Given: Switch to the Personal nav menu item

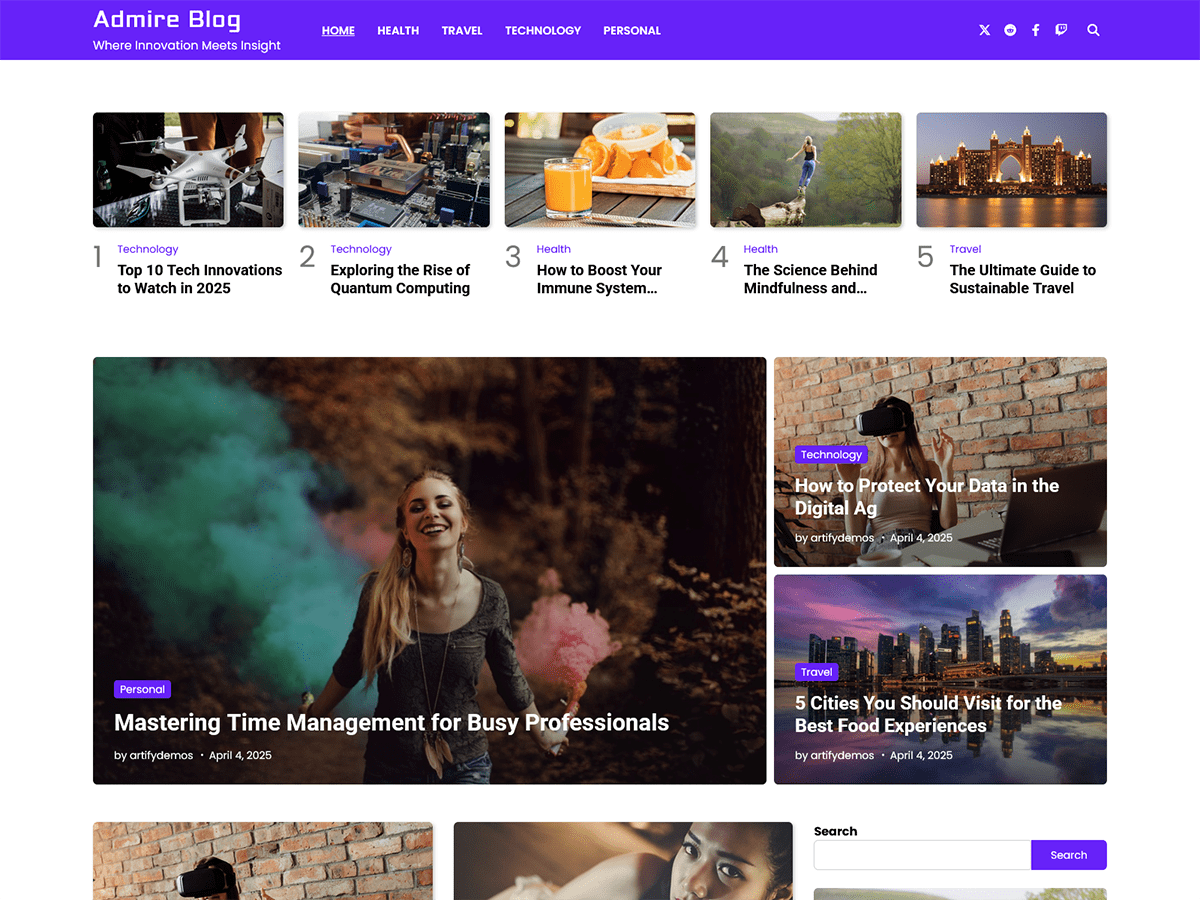Looking at the screenshot, I should (631, 31).
